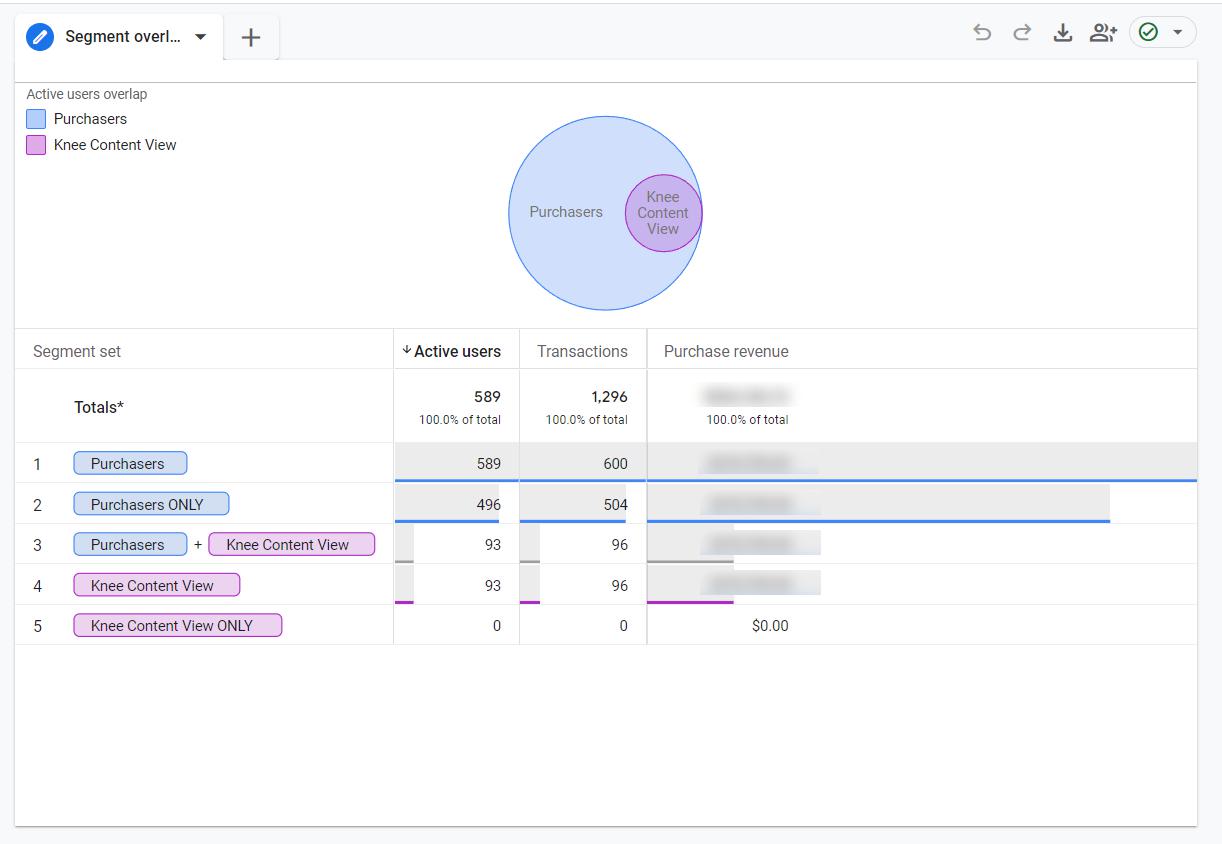Viewport: 1222px width, 844px height.
Task: Export the exploration data via download icon
Action: (1062, 32)
